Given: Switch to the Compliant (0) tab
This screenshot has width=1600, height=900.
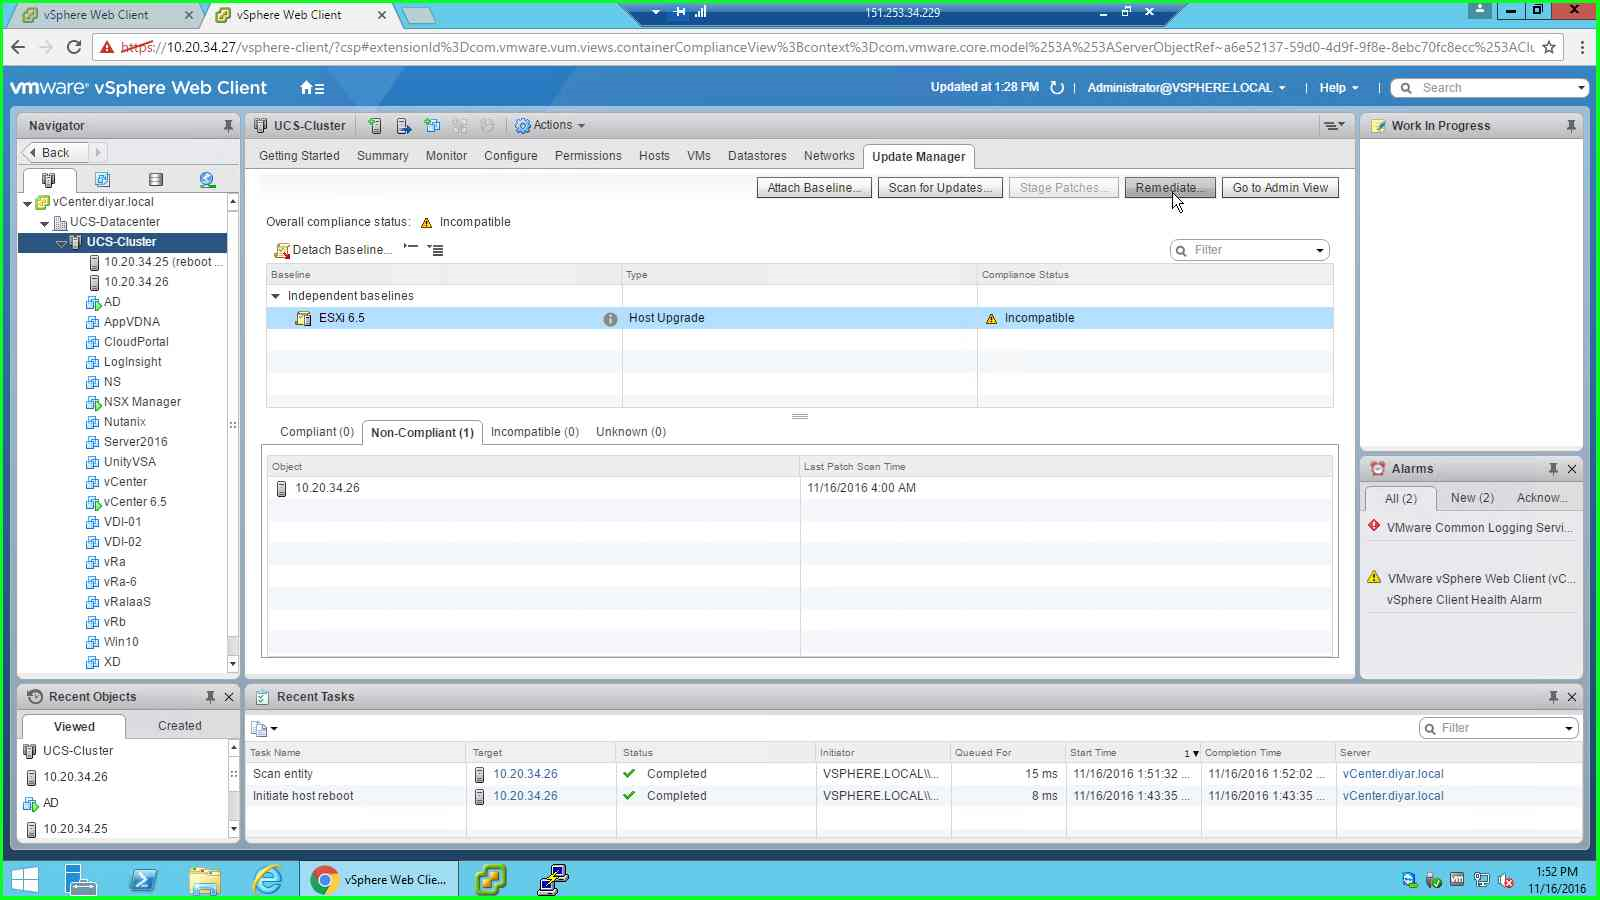Looking at the screenshot, I should pos(317,432).
